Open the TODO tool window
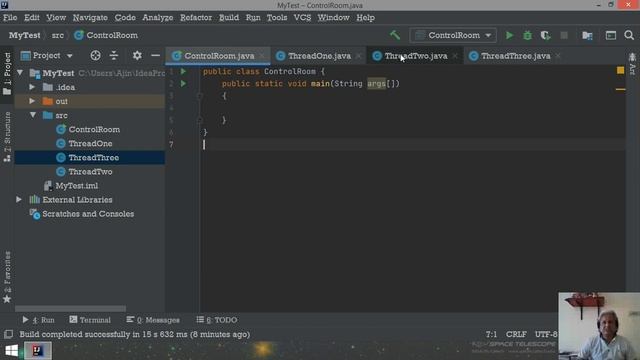The image size is (640, 360). click(x=217, y=320)
